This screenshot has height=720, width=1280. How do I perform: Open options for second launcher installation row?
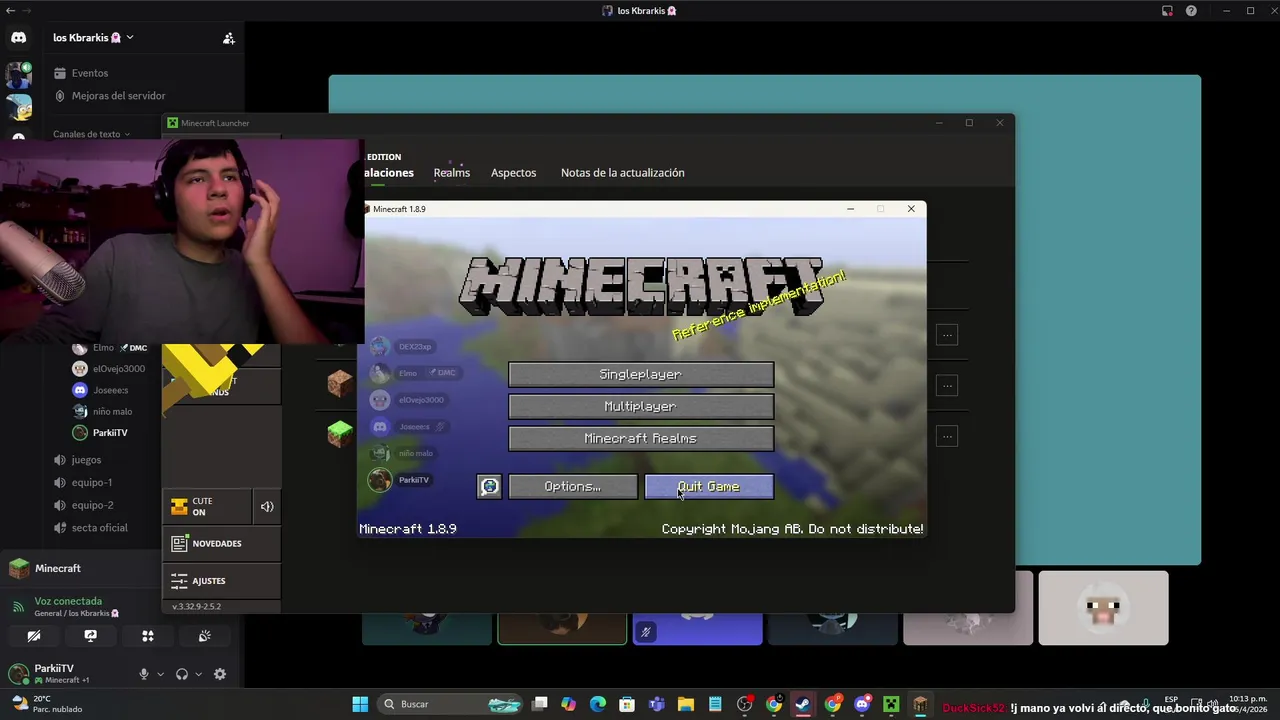point(947,385)
